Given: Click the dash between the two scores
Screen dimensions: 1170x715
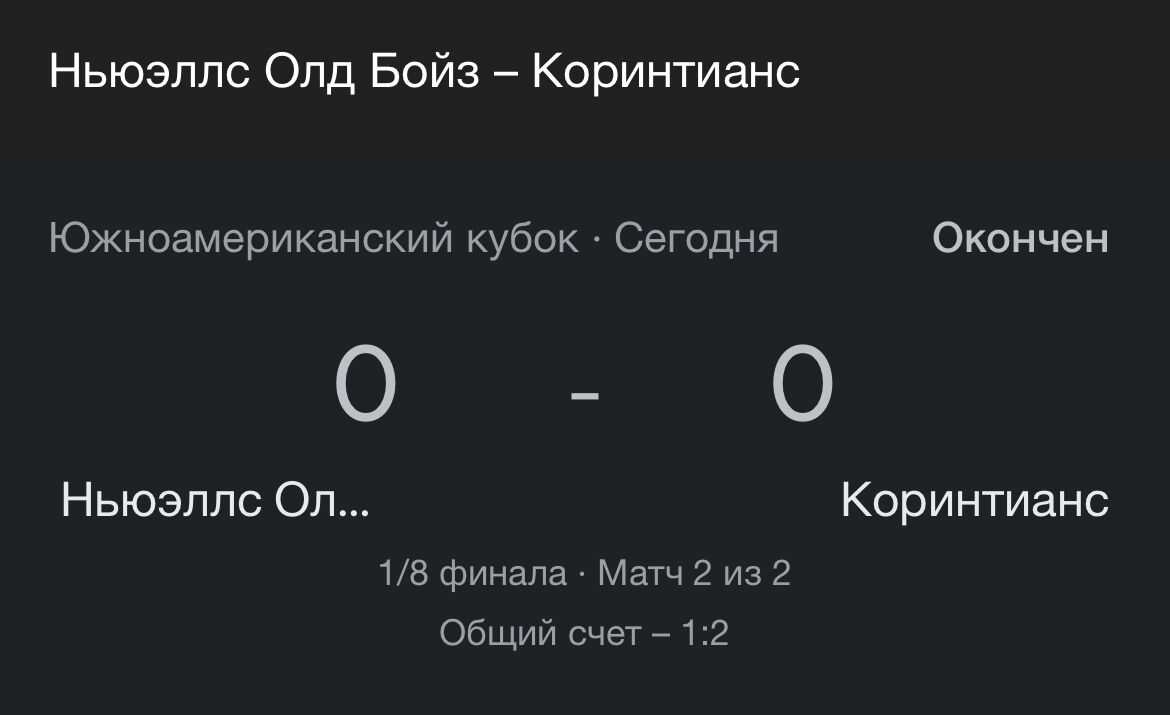Looking at the screenshot, I should pyautogui.click(x=585, y=395).
